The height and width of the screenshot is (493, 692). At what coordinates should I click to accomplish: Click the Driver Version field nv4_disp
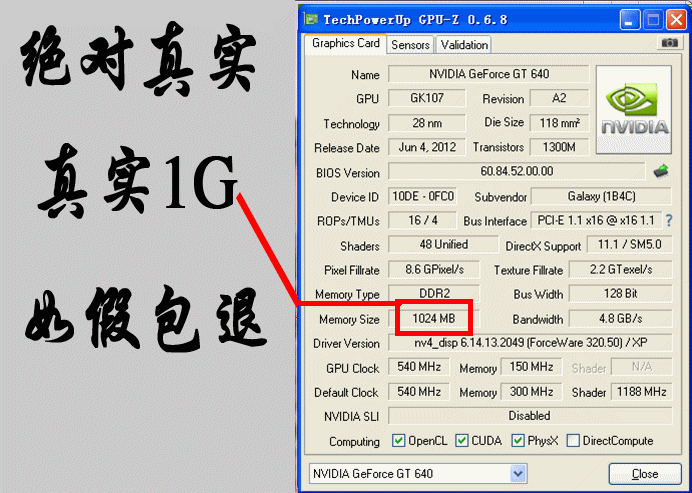(530, 342)
